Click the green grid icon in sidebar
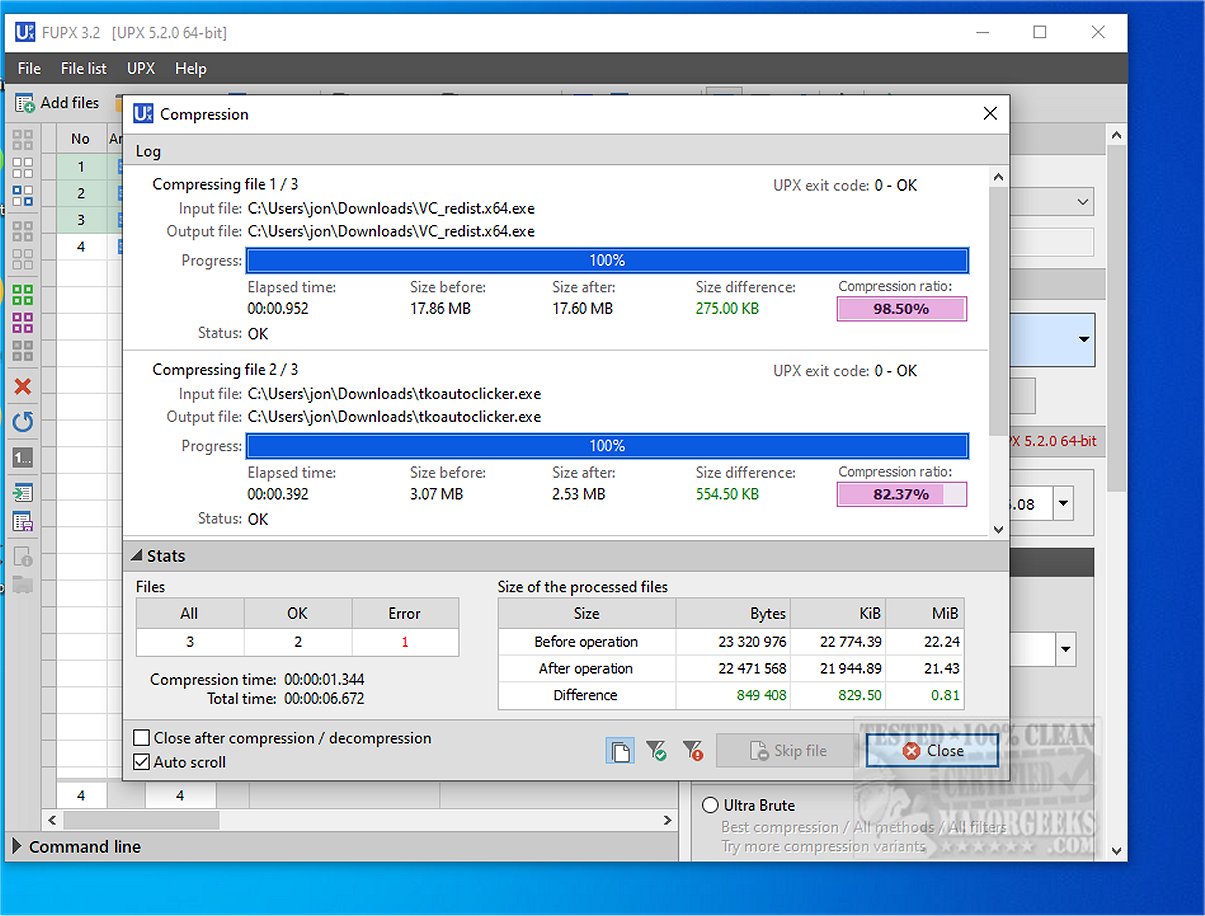Image resolution: width=1205 pixels, height=916 pixels. pos(22,294)
